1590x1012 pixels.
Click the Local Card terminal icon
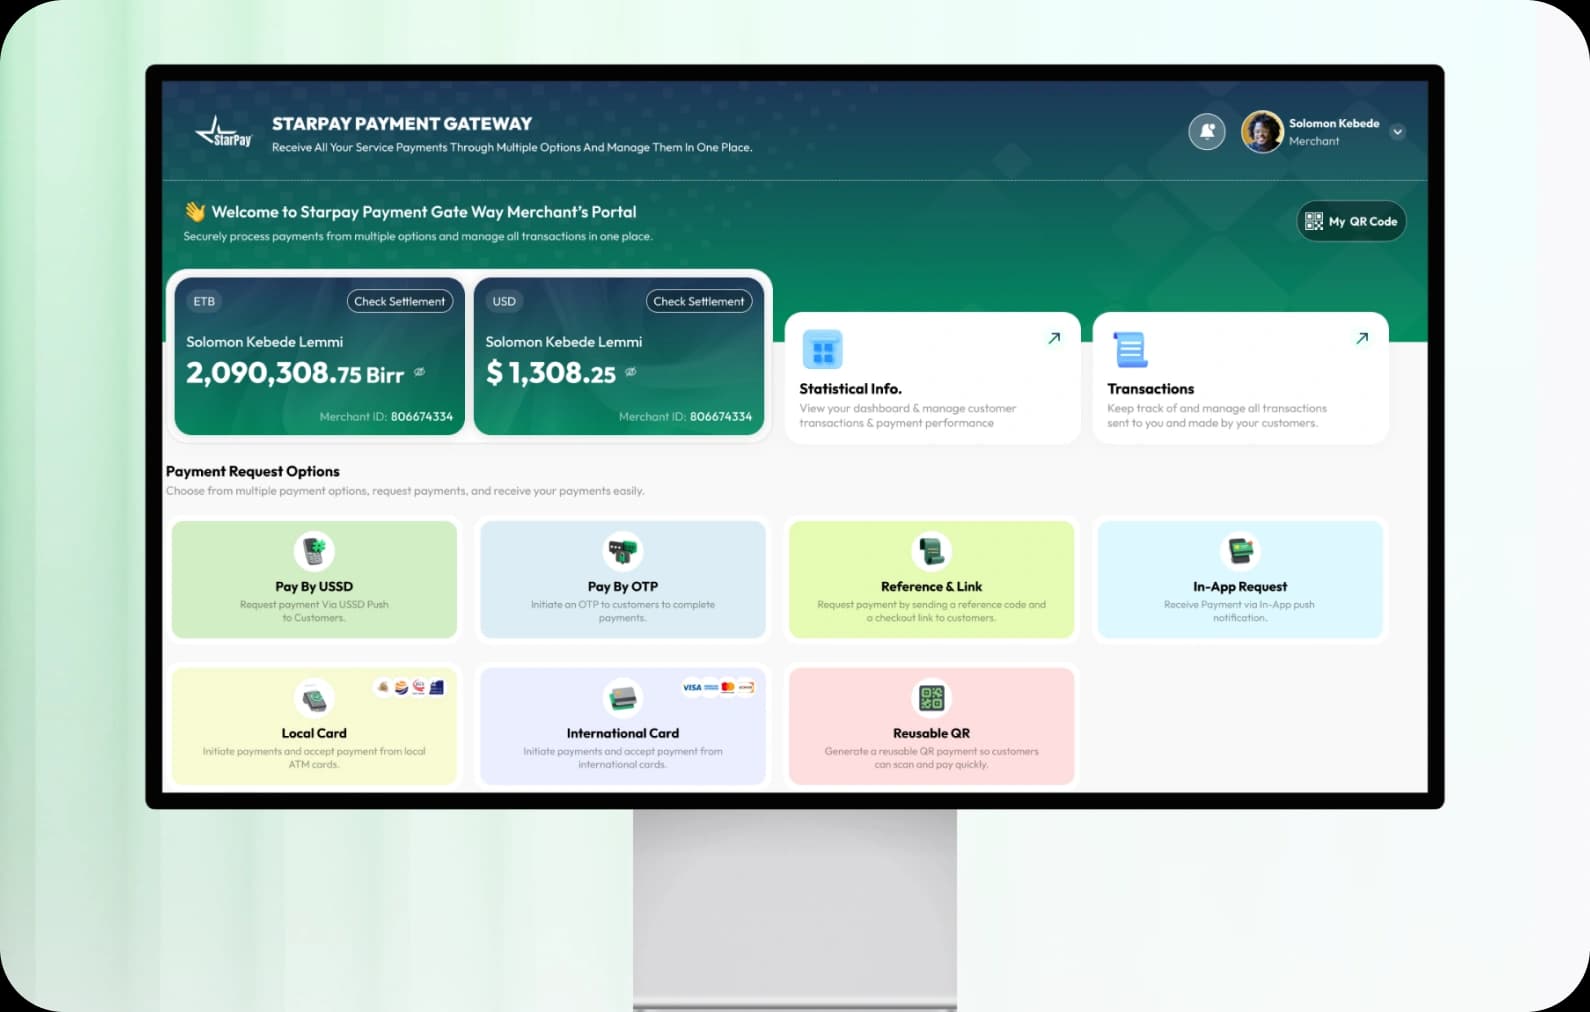tap(314, 698)
